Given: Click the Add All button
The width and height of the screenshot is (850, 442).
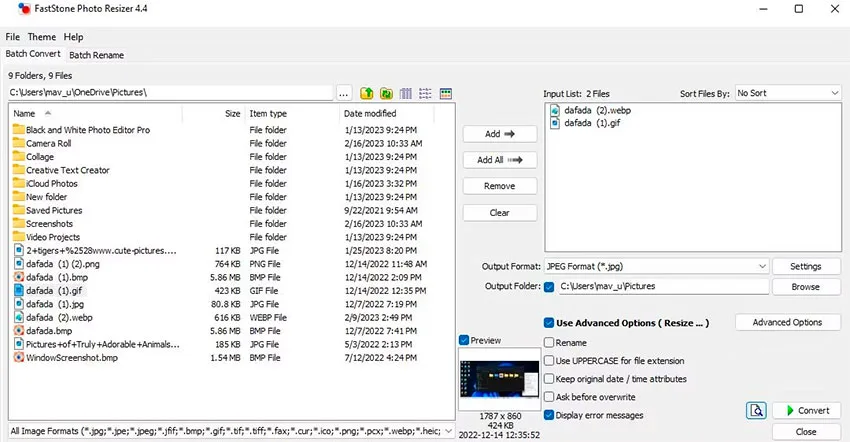Looking at the screenshot, I should [x=500, y=160].
